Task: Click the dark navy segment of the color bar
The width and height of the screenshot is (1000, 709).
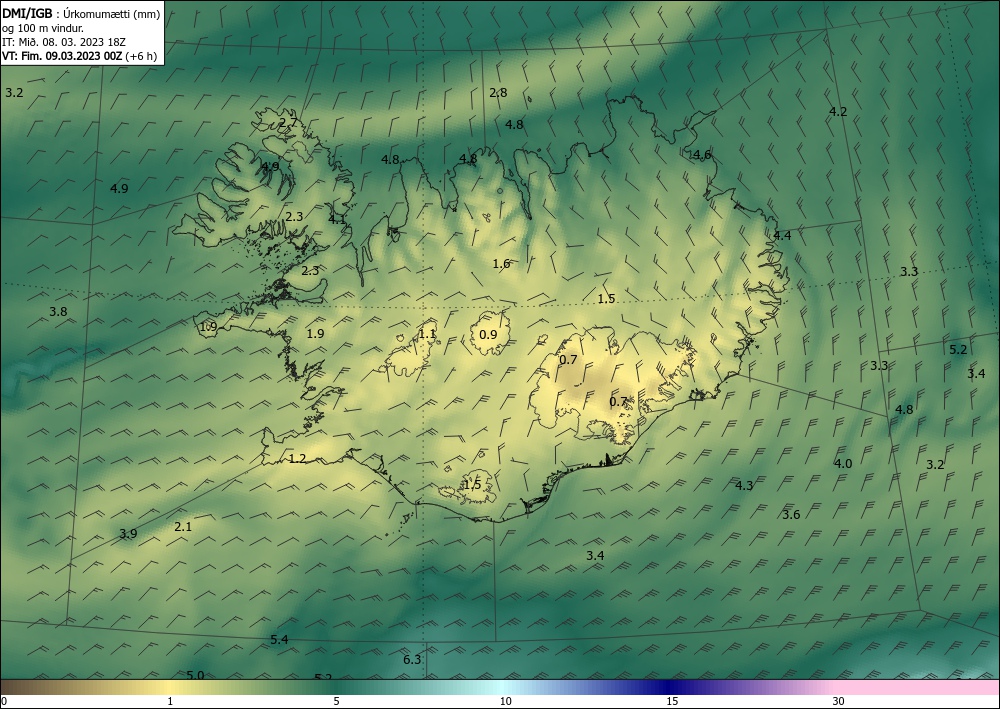Action: click(666, 687)
